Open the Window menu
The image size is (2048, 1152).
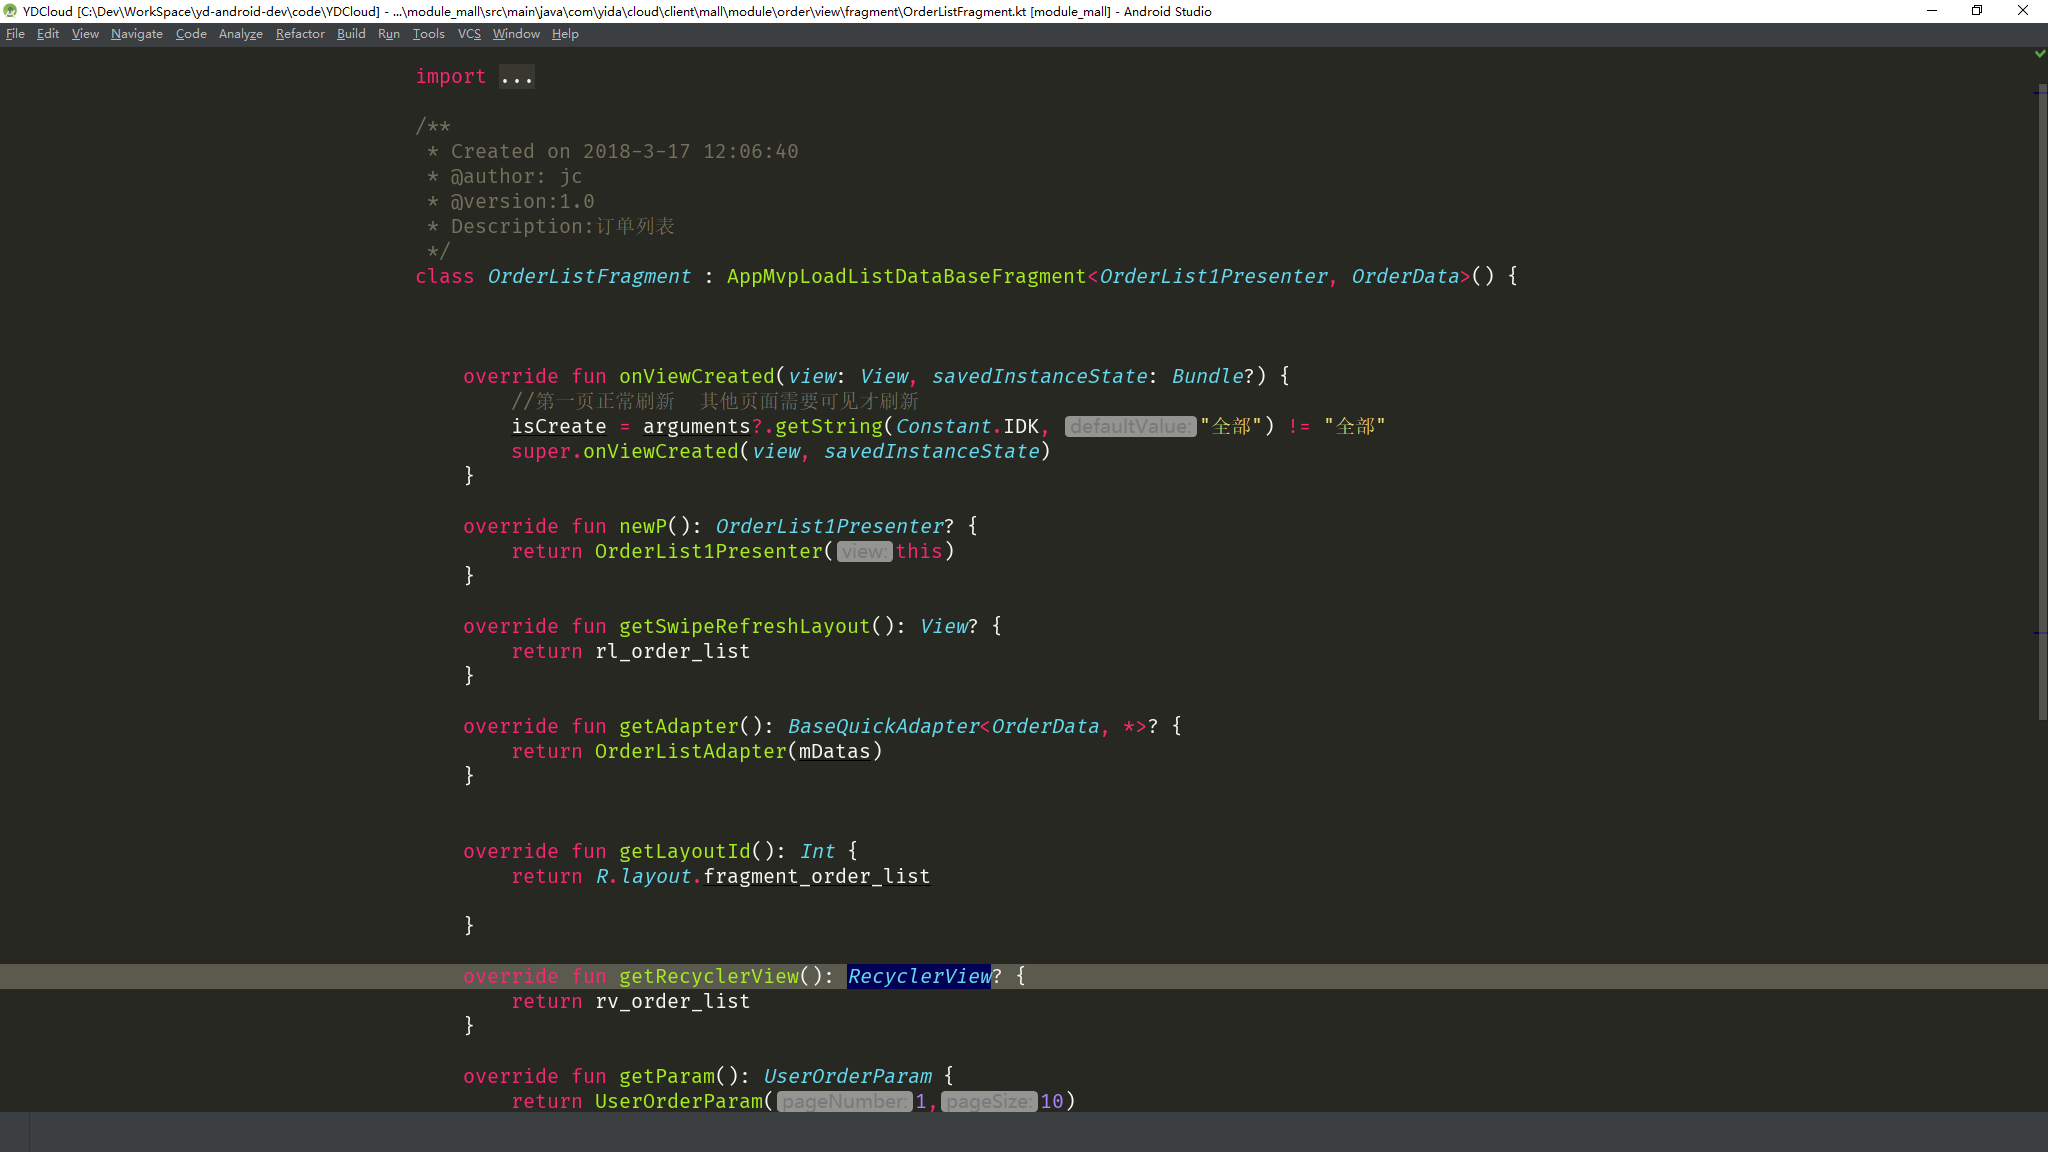tap(516, 33)
